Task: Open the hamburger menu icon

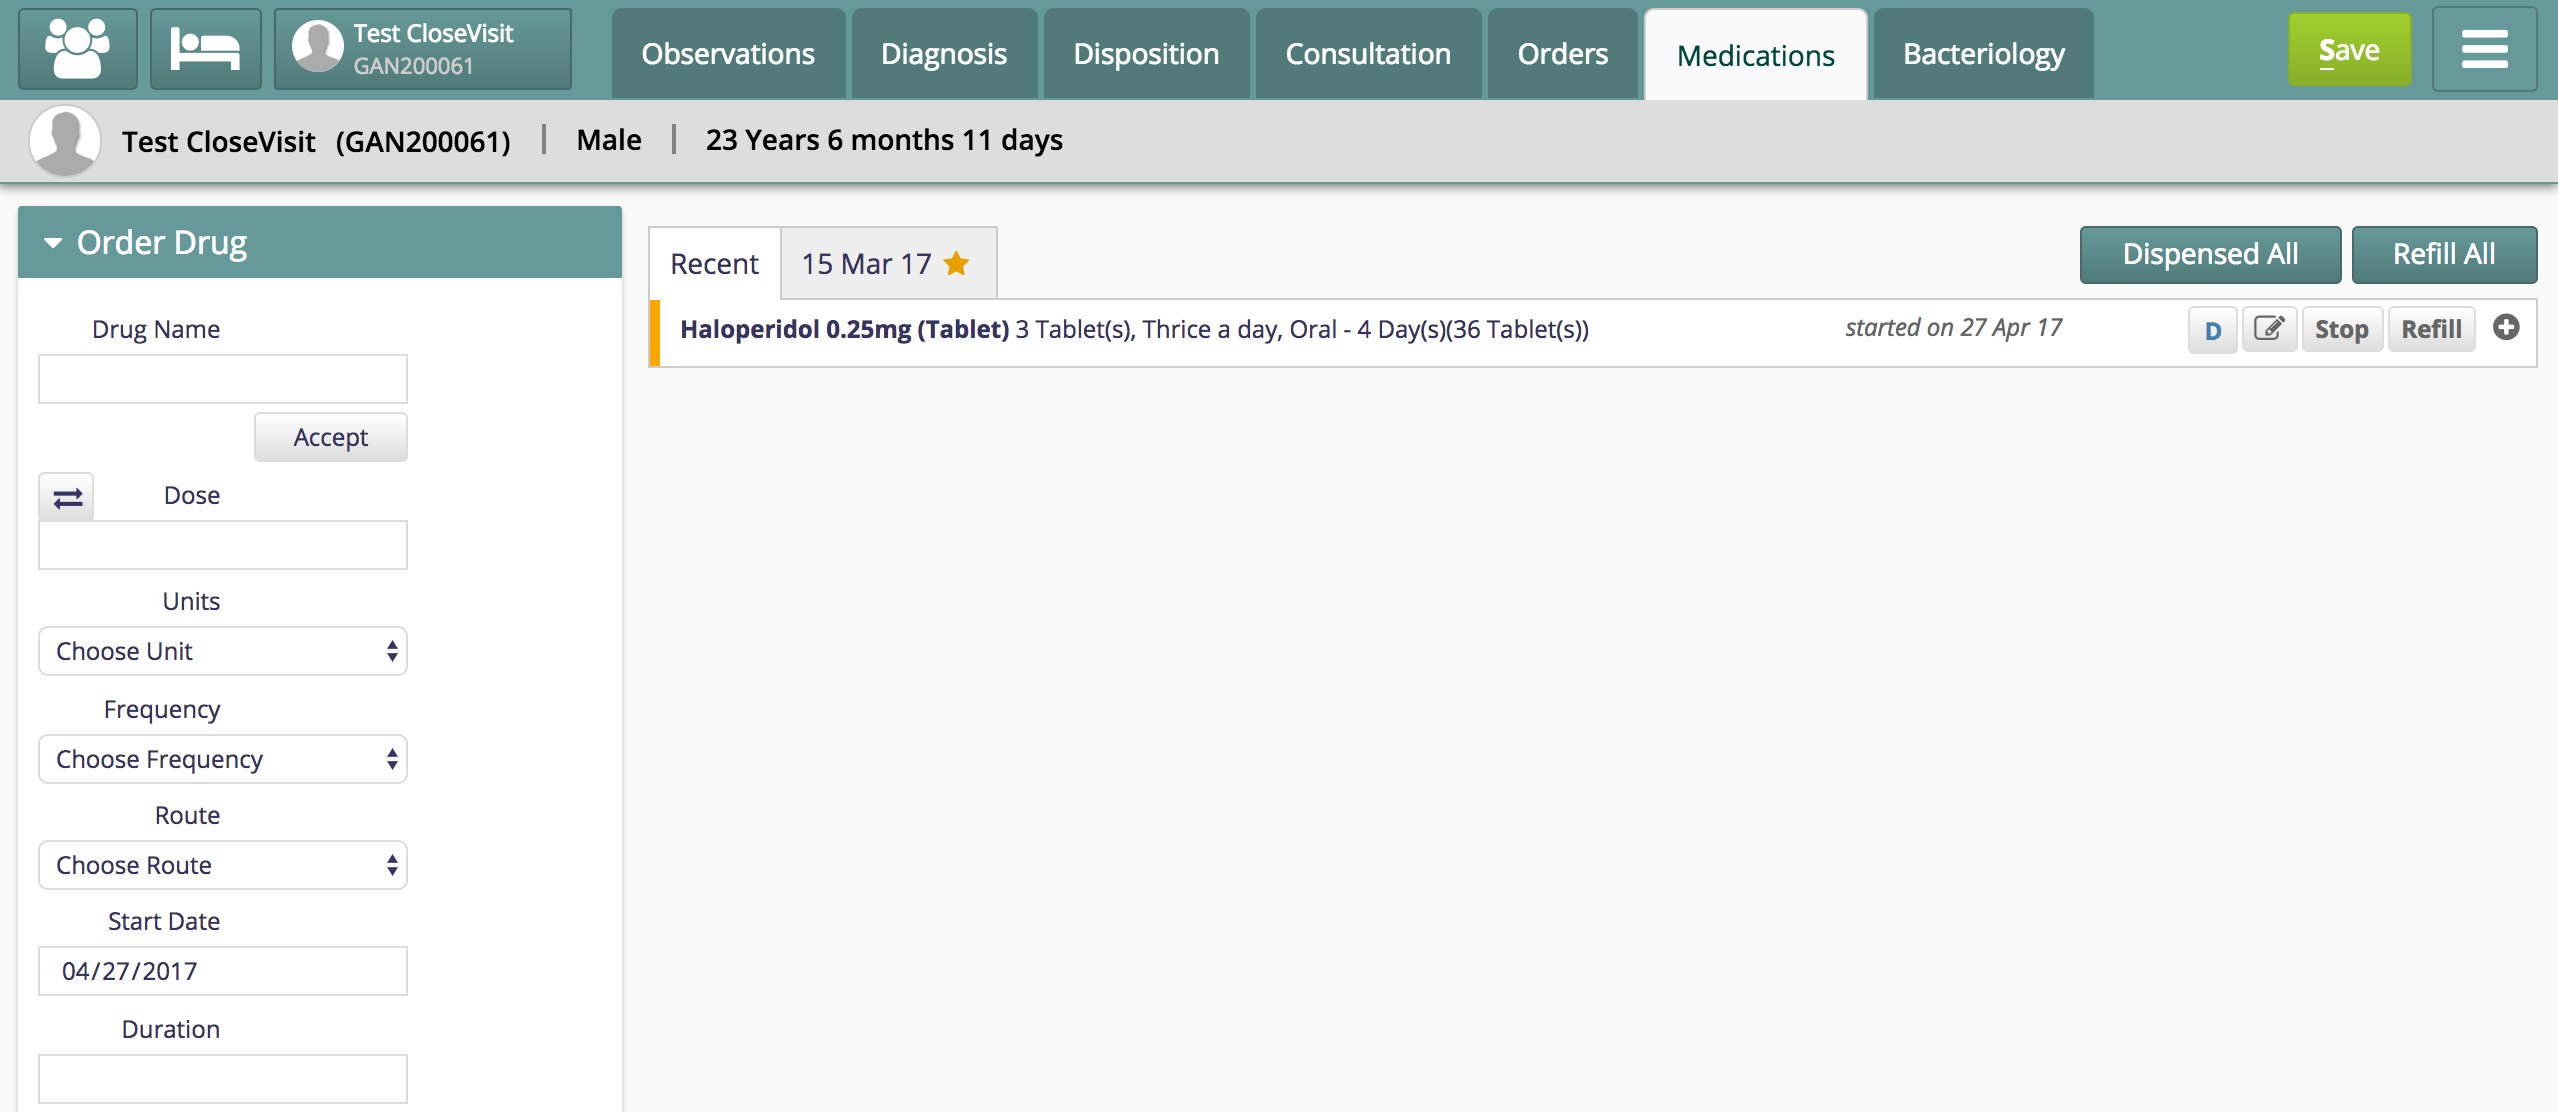Action: pyautogui.click(x=2484, y=50)
